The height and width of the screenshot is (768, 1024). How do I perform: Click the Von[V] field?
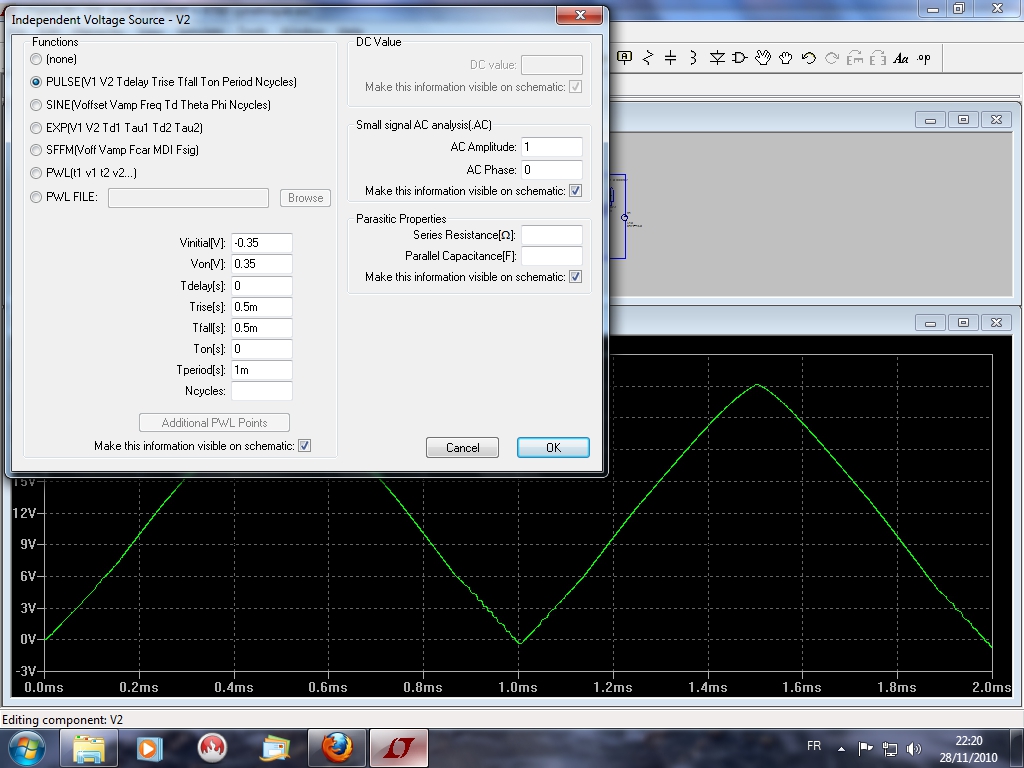pyautogui.click(x=261, y=264)
